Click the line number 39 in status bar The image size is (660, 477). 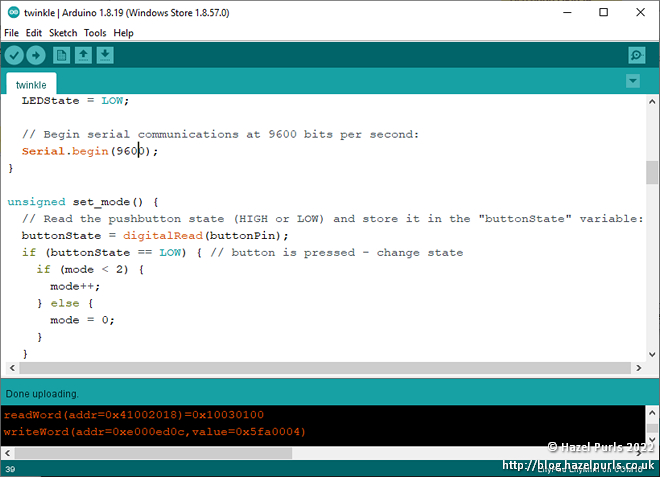(x=10, y=469)
